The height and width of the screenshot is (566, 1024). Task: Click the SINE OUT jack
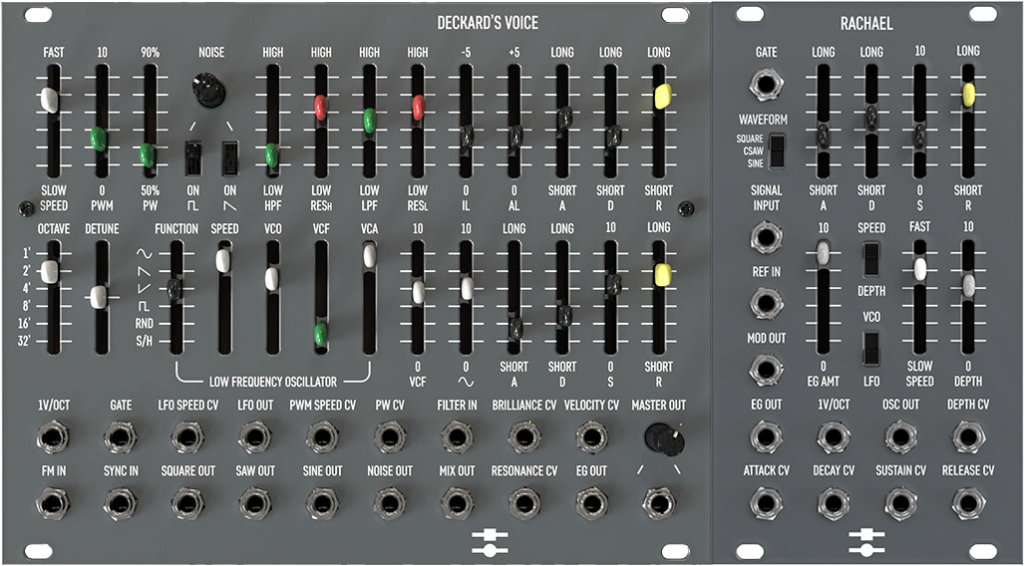point(323,503)
